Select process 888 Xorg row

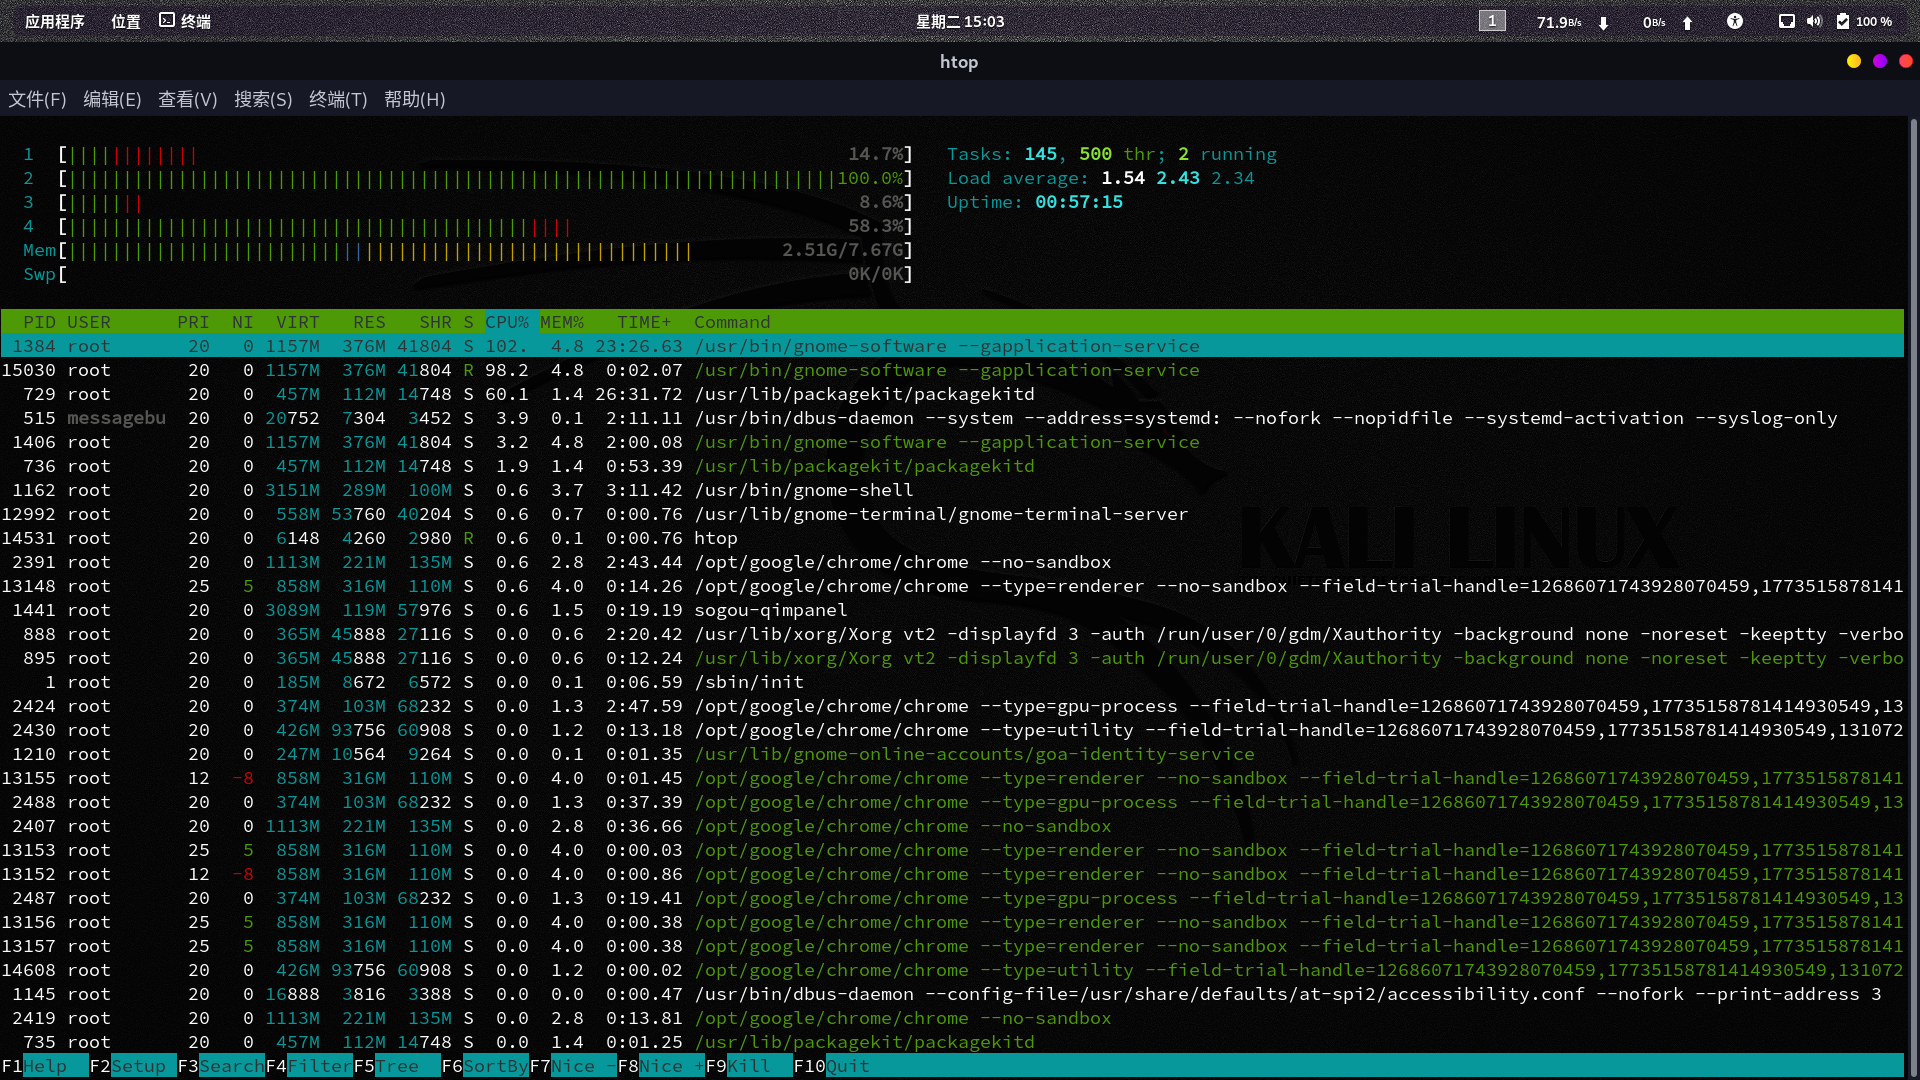coord(952,634)
